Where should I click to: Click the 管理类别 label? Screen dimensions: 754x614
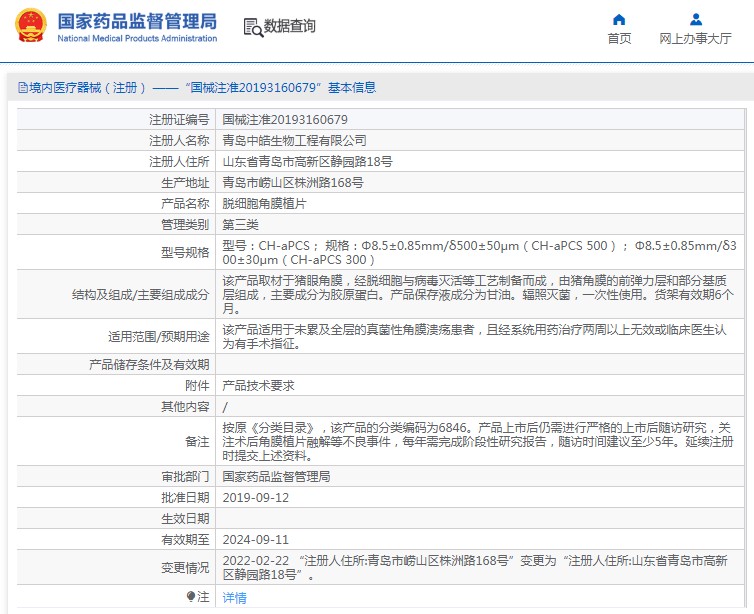coord(185,225)
